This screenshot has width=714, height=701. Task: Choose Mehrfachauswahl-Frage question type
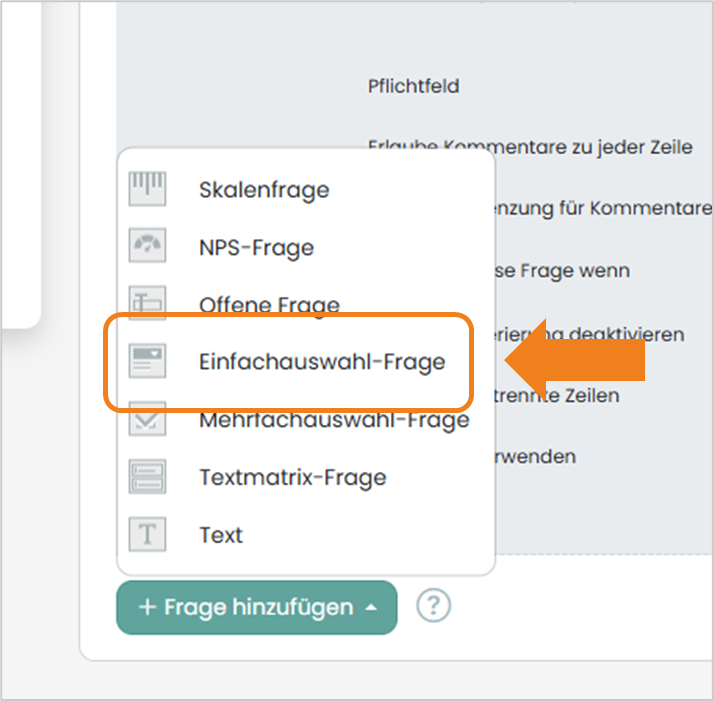coord(334,420)
